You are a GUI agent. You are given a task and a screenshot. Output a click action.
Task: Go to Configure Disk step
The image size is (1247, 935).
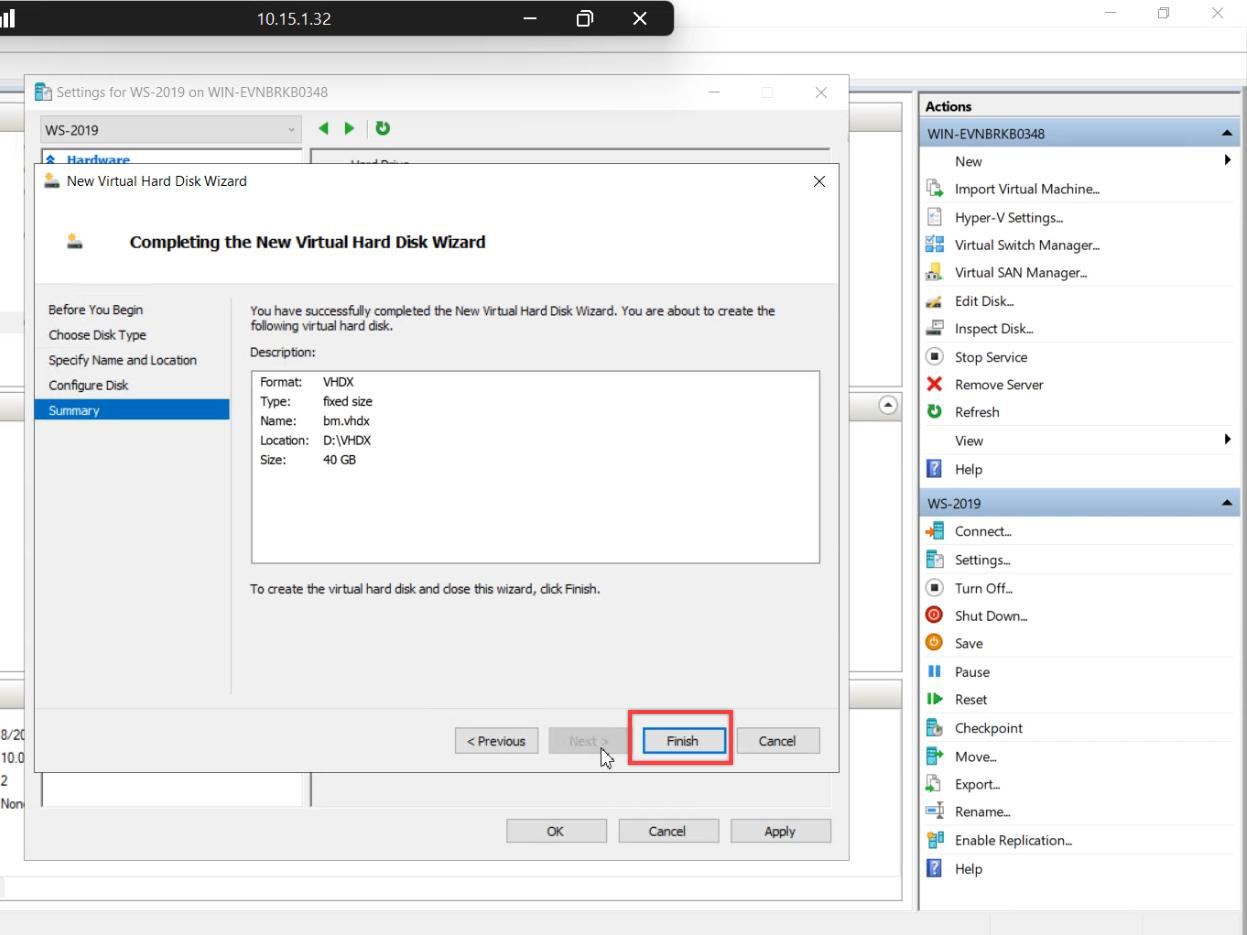88,385
